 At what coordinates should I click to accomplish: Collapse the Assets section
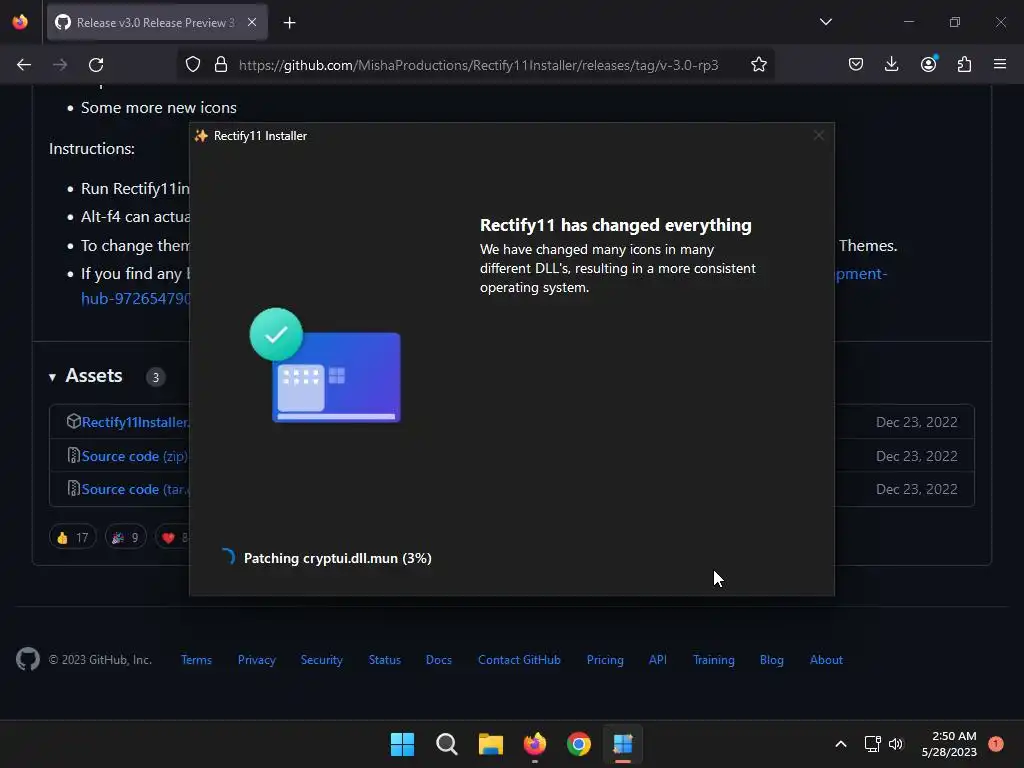tap(52, 377)
